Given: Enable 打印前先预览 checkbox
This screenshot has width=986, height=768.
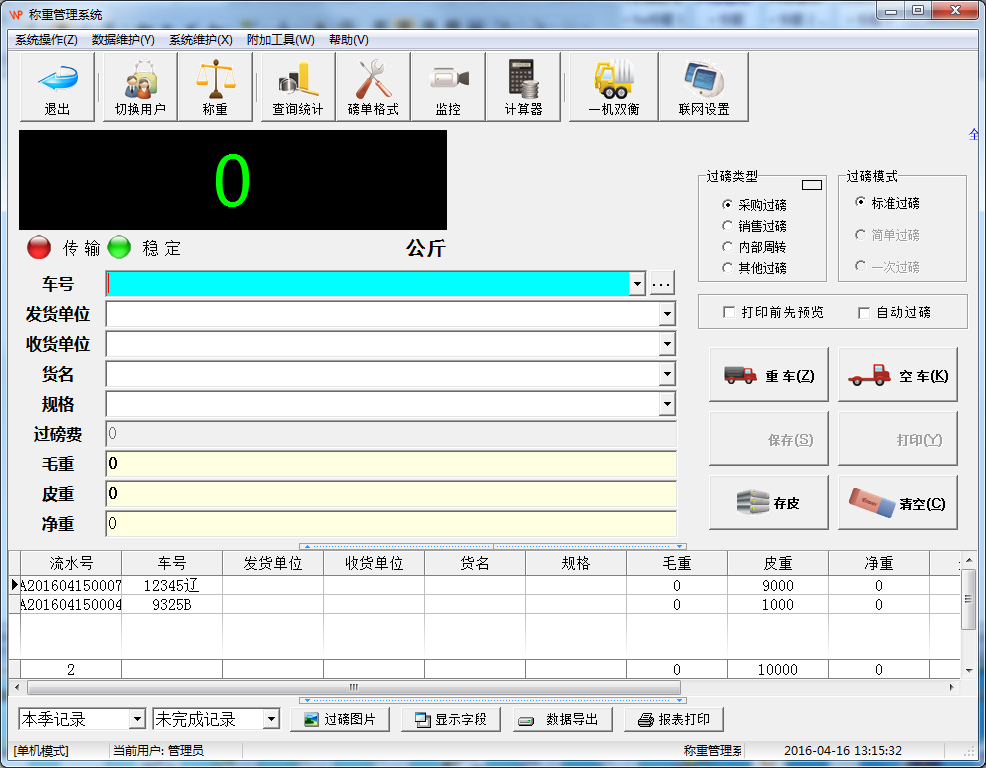Looking at the screenshot, I should point(729,313).
